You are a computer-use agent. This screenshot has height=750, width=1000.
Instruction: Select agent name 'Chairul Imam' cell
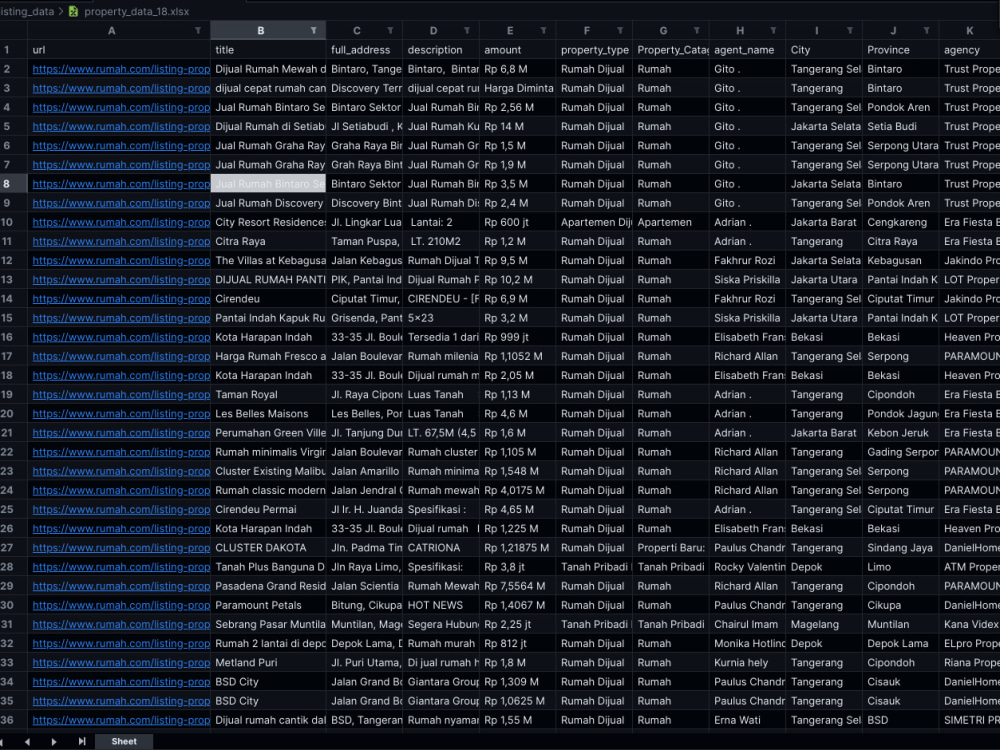(x=747, y=624)
